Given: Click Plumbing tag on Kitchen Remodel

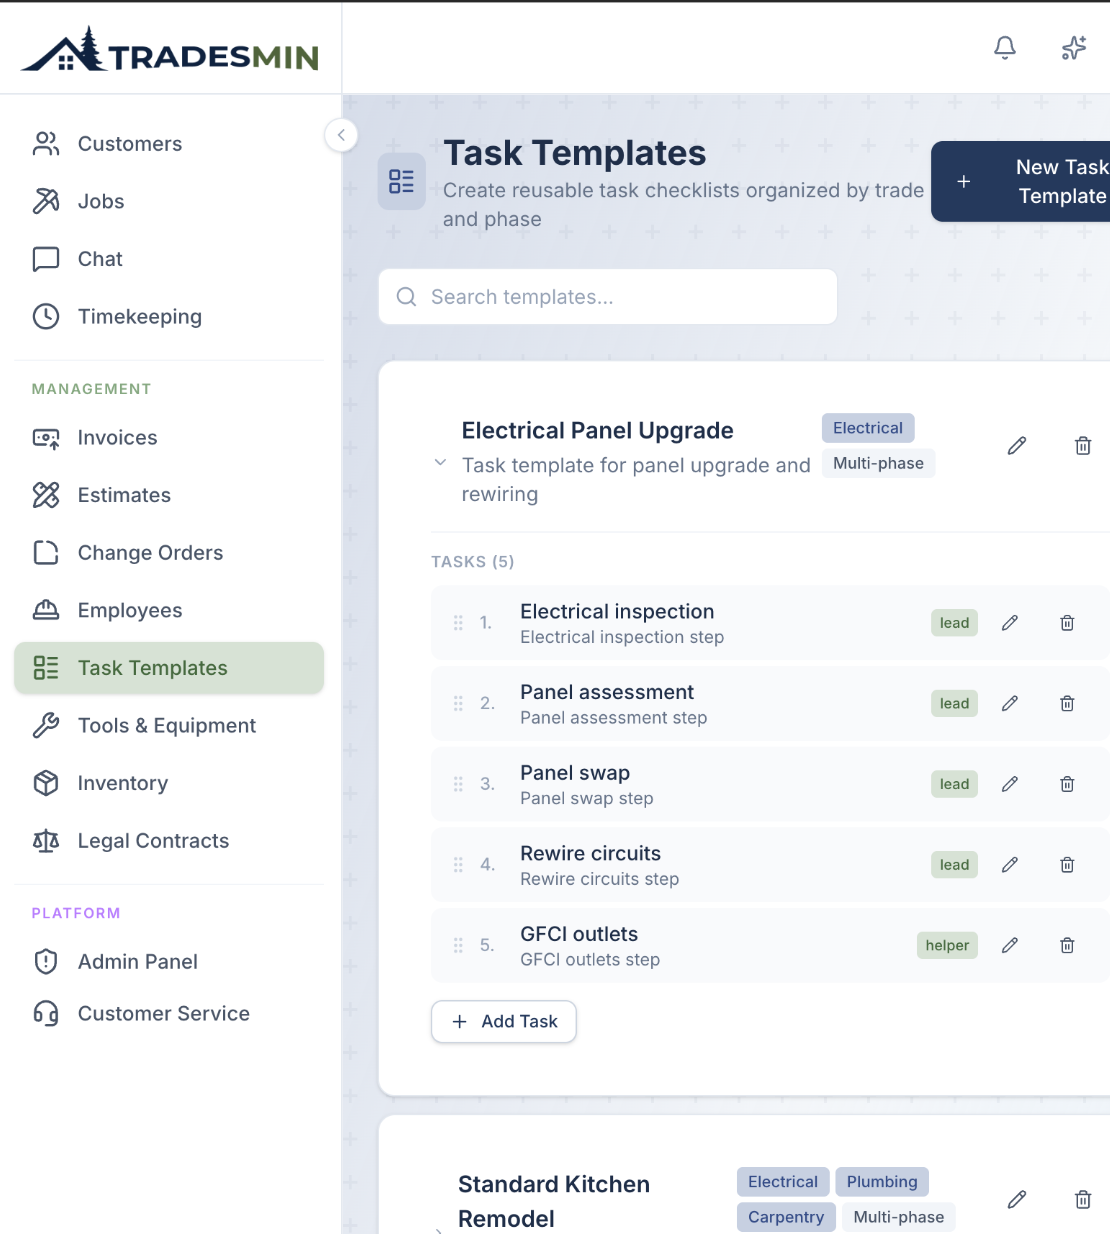Looking at the screenshot, I should (x=882, y=1182).
